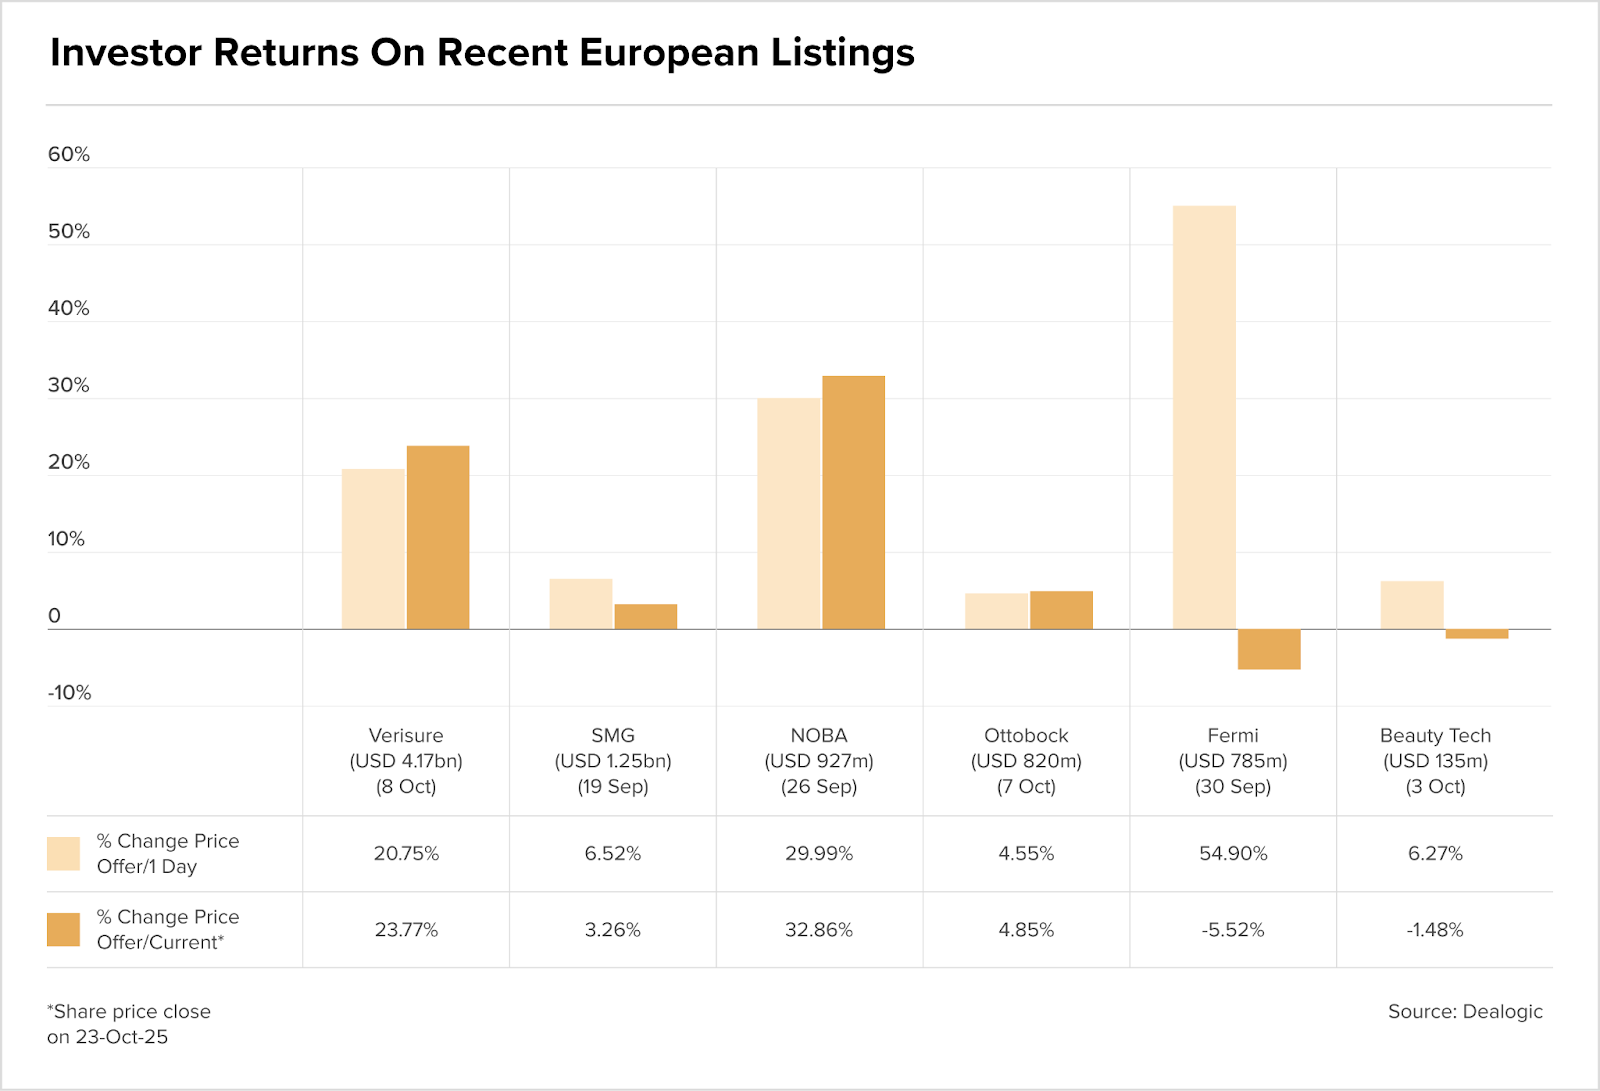Click SMG's dark current return bar
This screenshot has width=1600, height=1091.
(645, 616)
